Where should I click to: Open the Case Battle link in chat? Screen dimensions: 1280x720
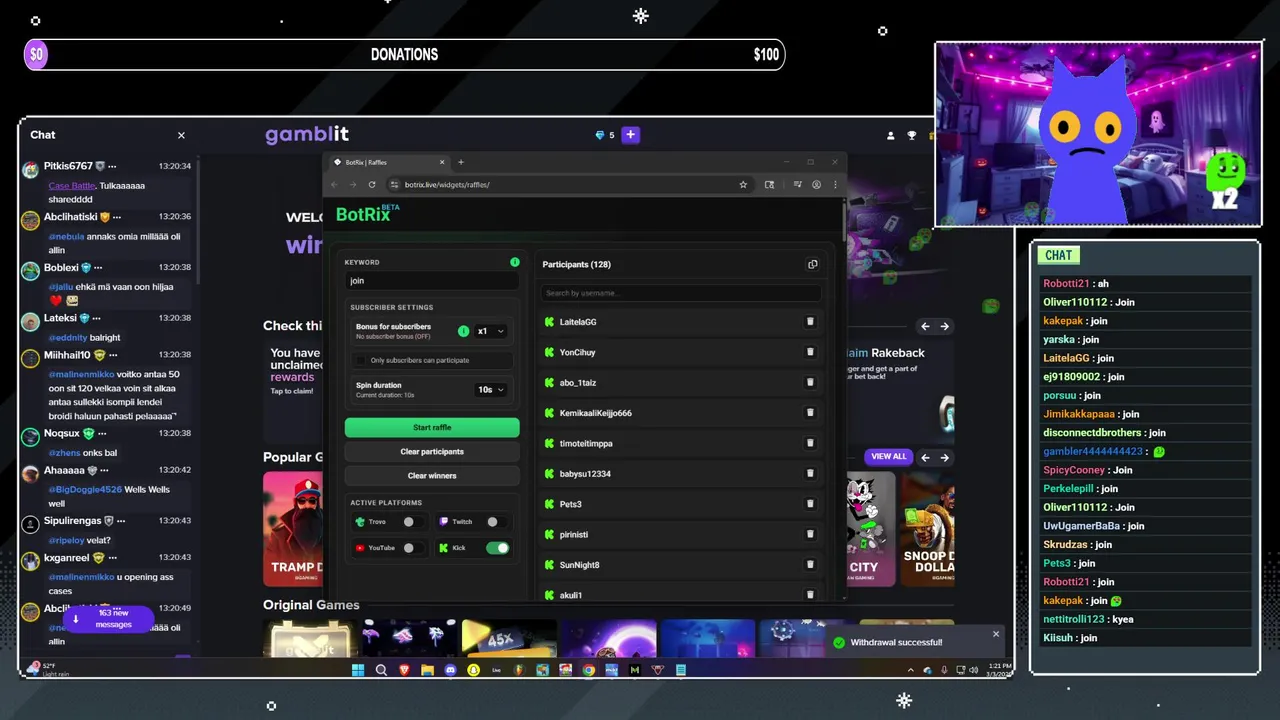tap(70, 185)
